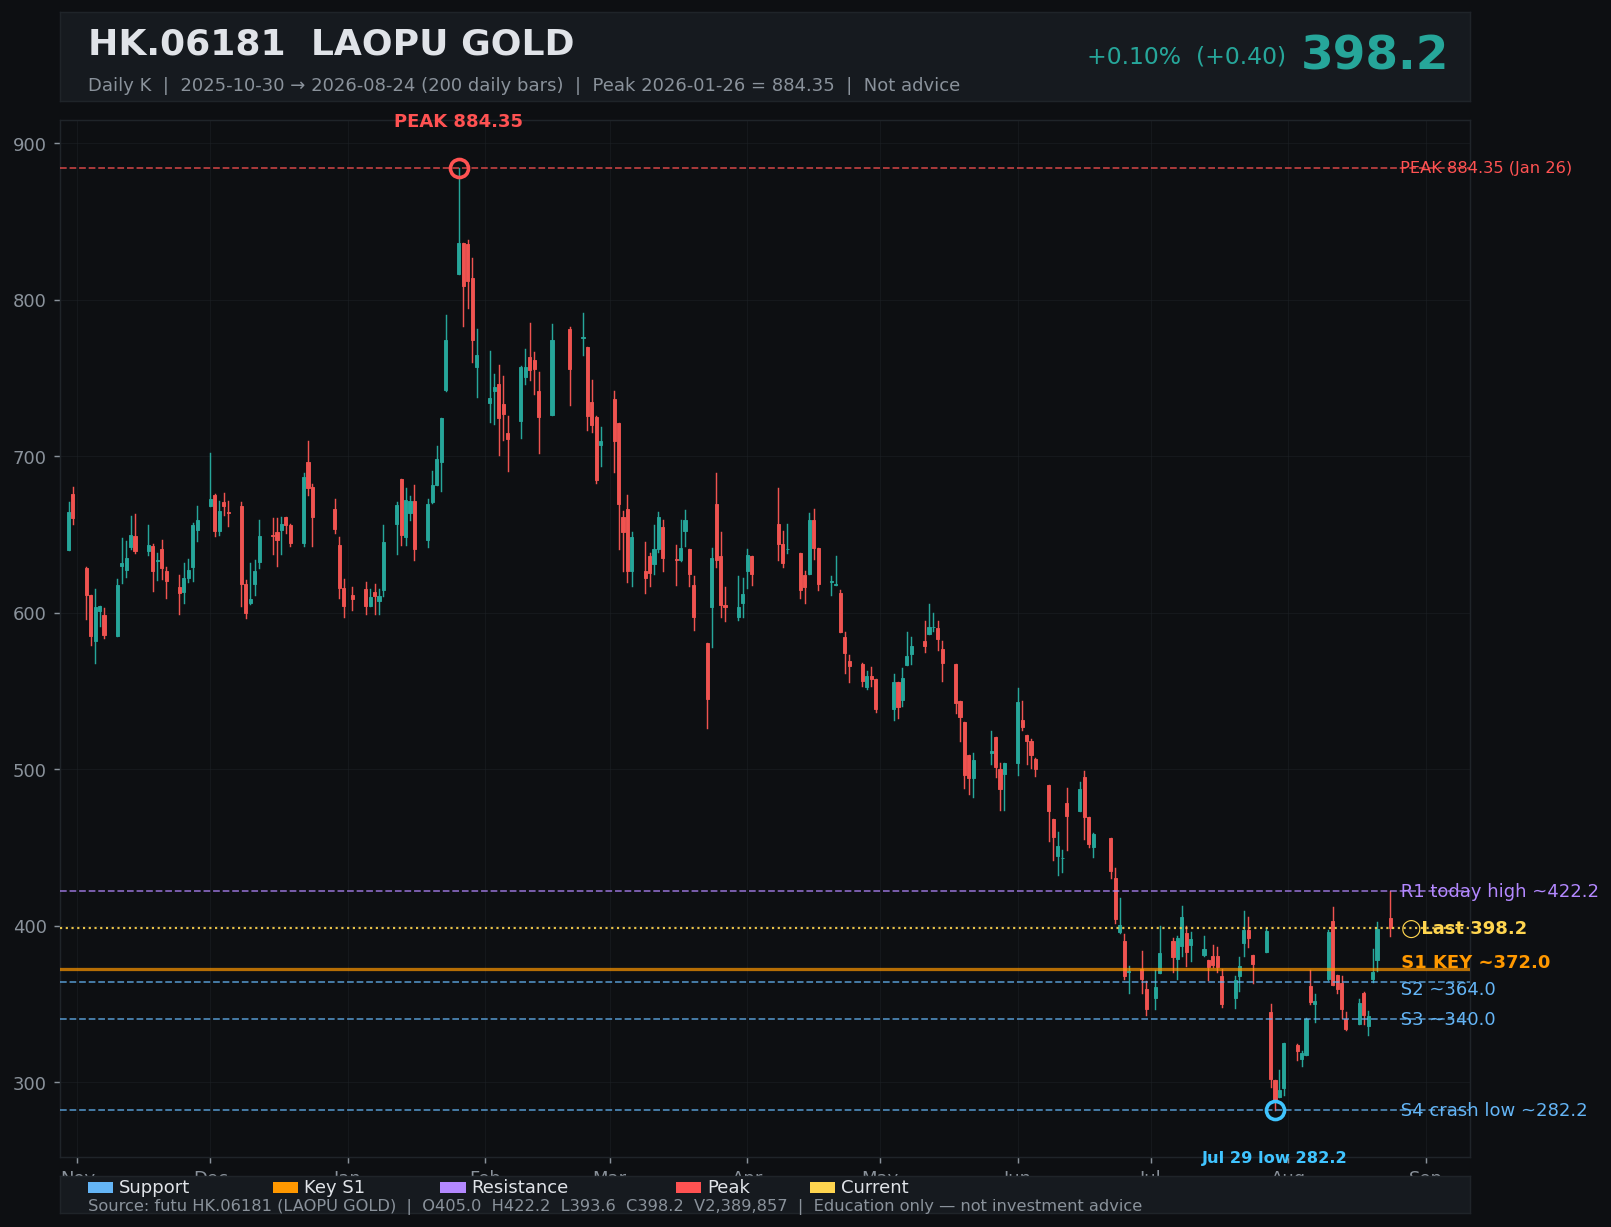Click the red Peak legend swatch

pyautogui.click(x=689, y=1187)
